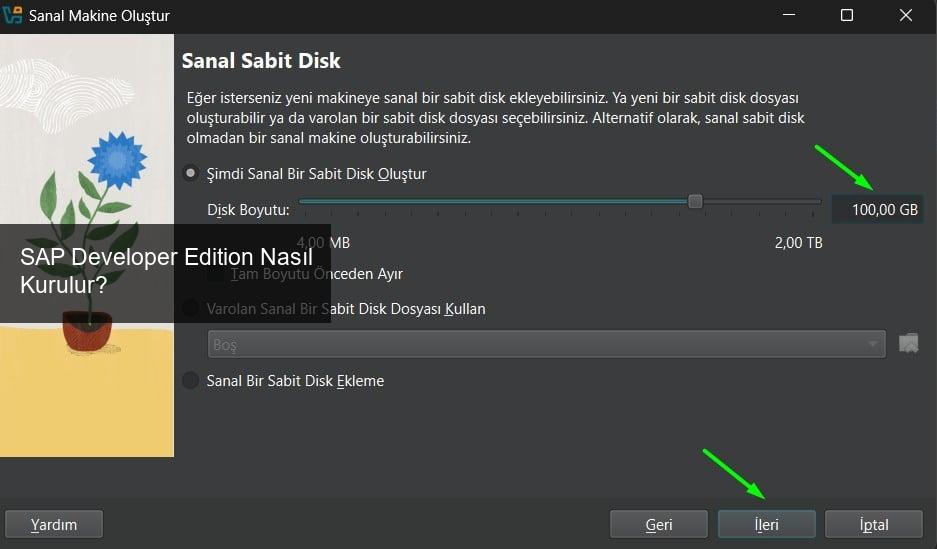The height and width of the screenshot is (549, 937).
Task: Click the 100,00 GB disk size field
Action: (877, 210)
